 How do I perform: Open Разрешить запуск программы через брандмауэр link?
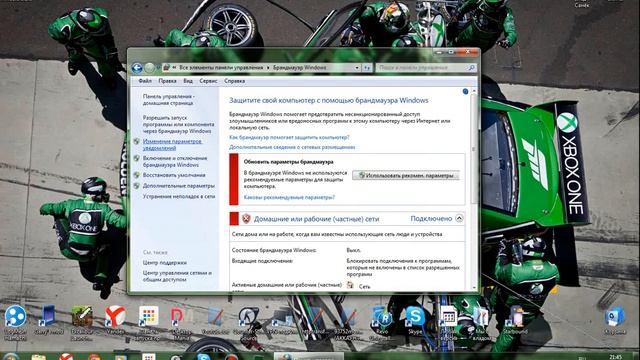point(178,124)
